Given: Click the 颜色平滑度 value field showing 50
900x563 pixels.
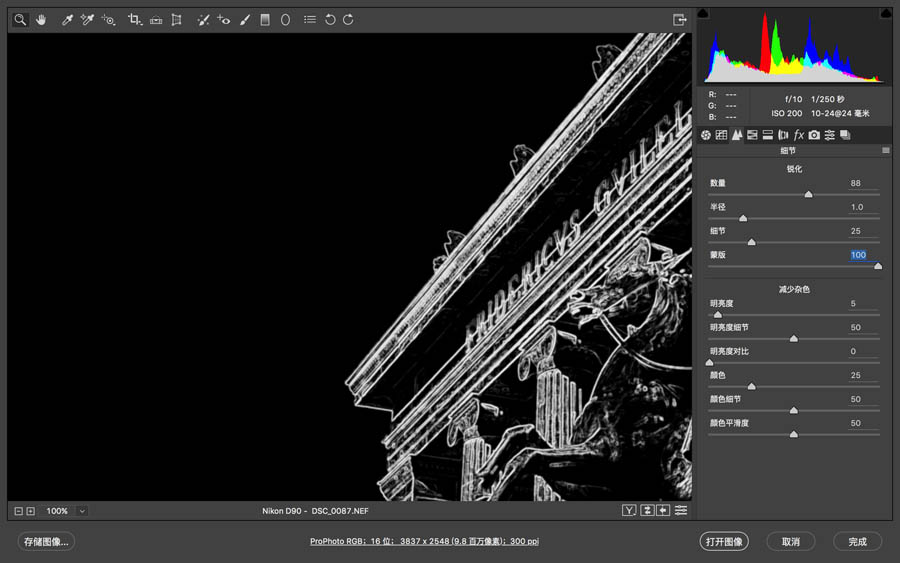Looking at the screenshot, I should coord(863,423).
